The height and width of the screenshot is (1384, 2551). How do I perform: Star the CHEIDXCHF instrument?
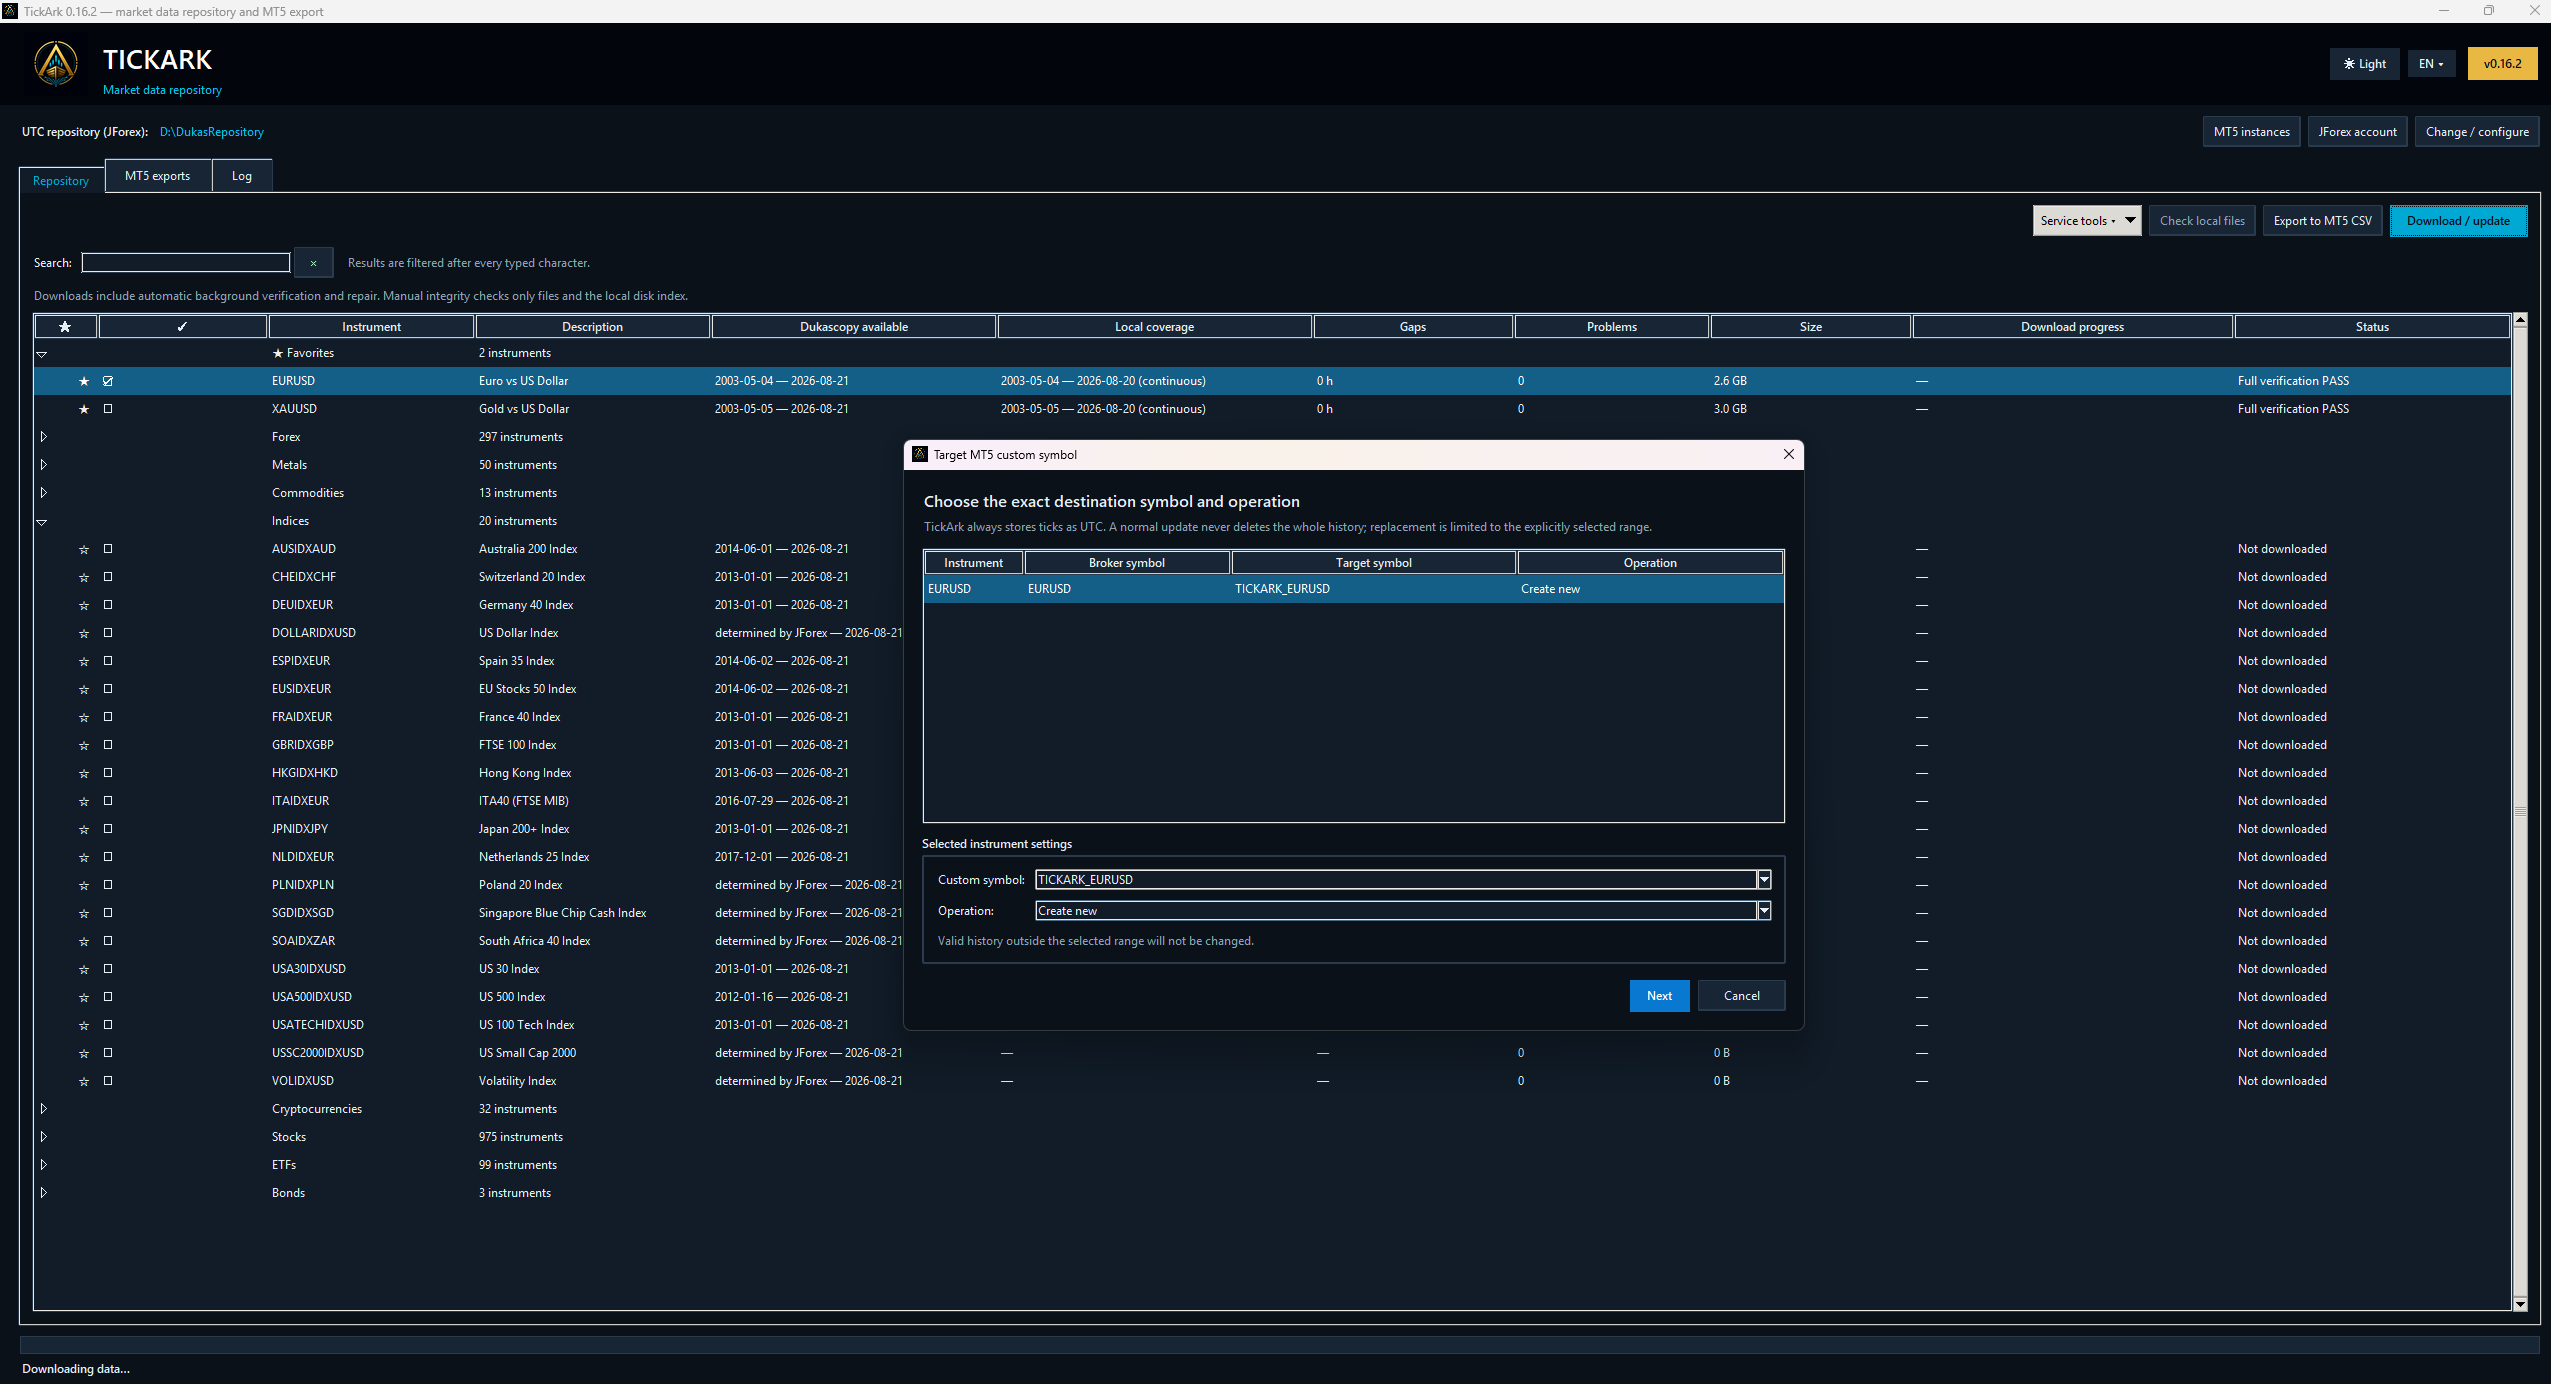[x=84, y=577]
